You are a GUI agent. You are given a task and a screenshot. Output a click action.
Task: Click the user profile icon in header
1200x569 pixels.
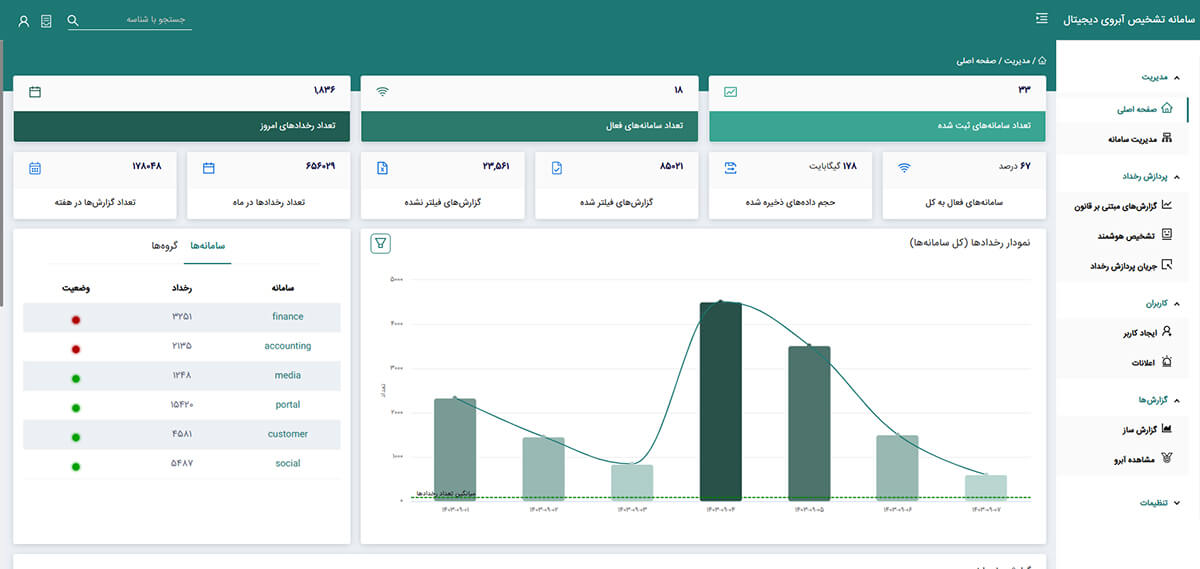(24, 21)
